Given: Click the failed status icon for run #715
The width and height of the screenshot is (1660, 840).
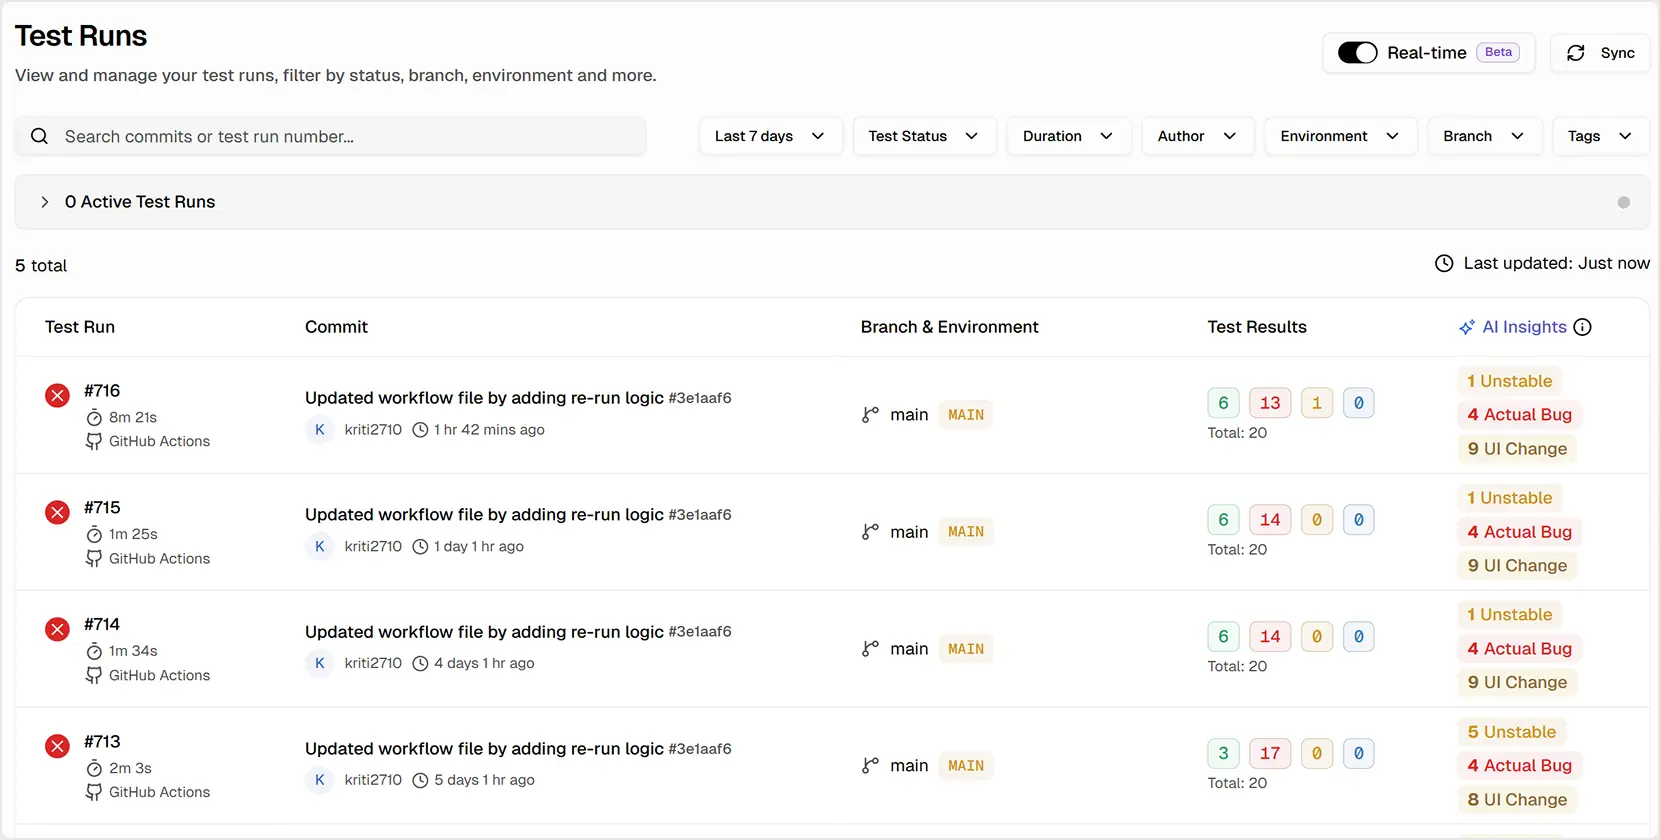Looking at the screenshot, I should point(57,512).
